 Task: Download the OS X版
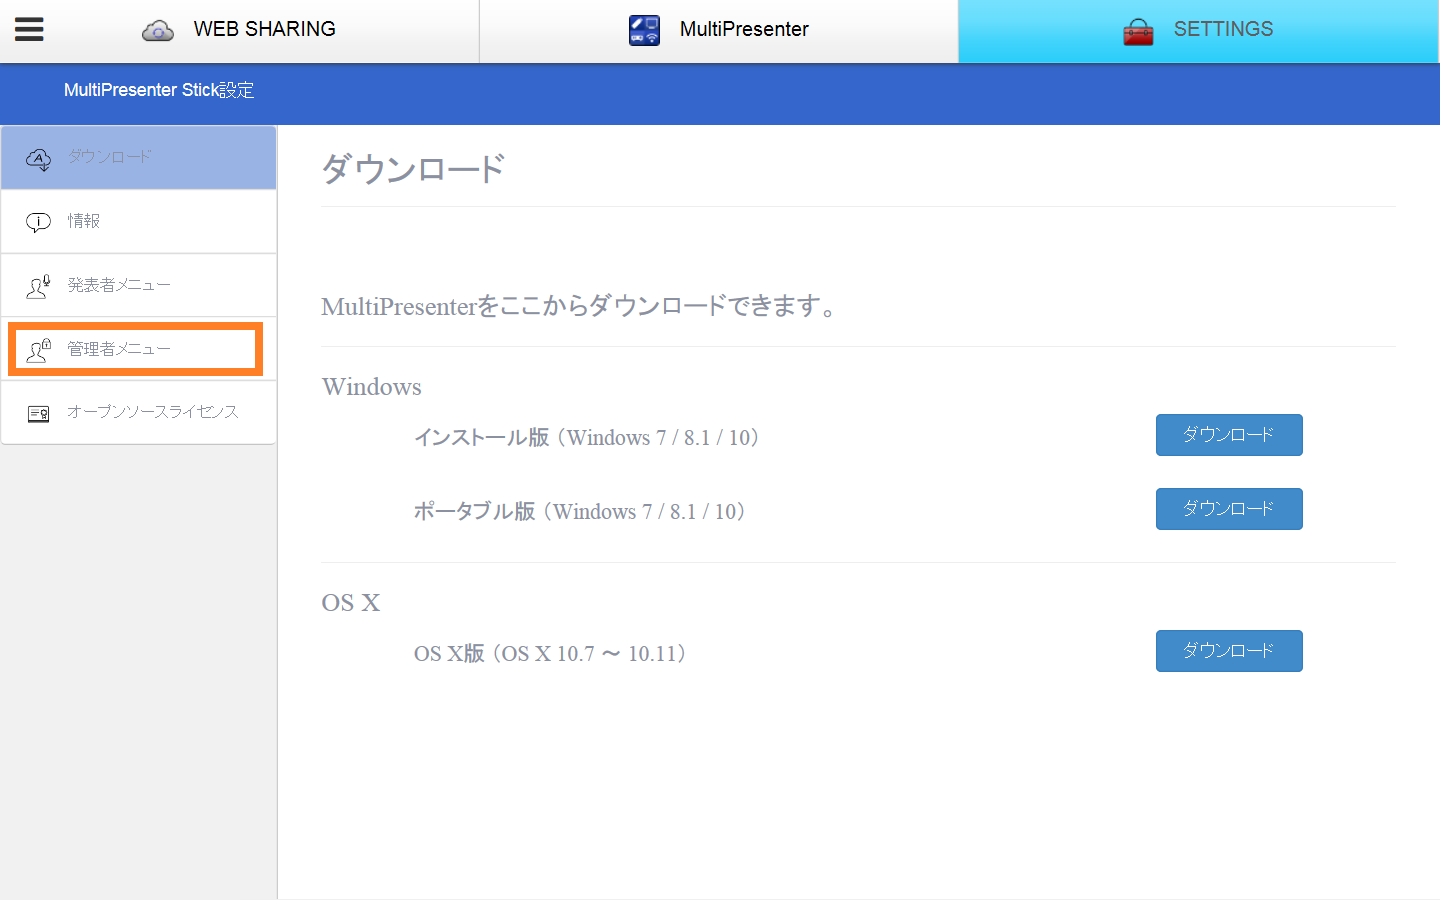1229,651
